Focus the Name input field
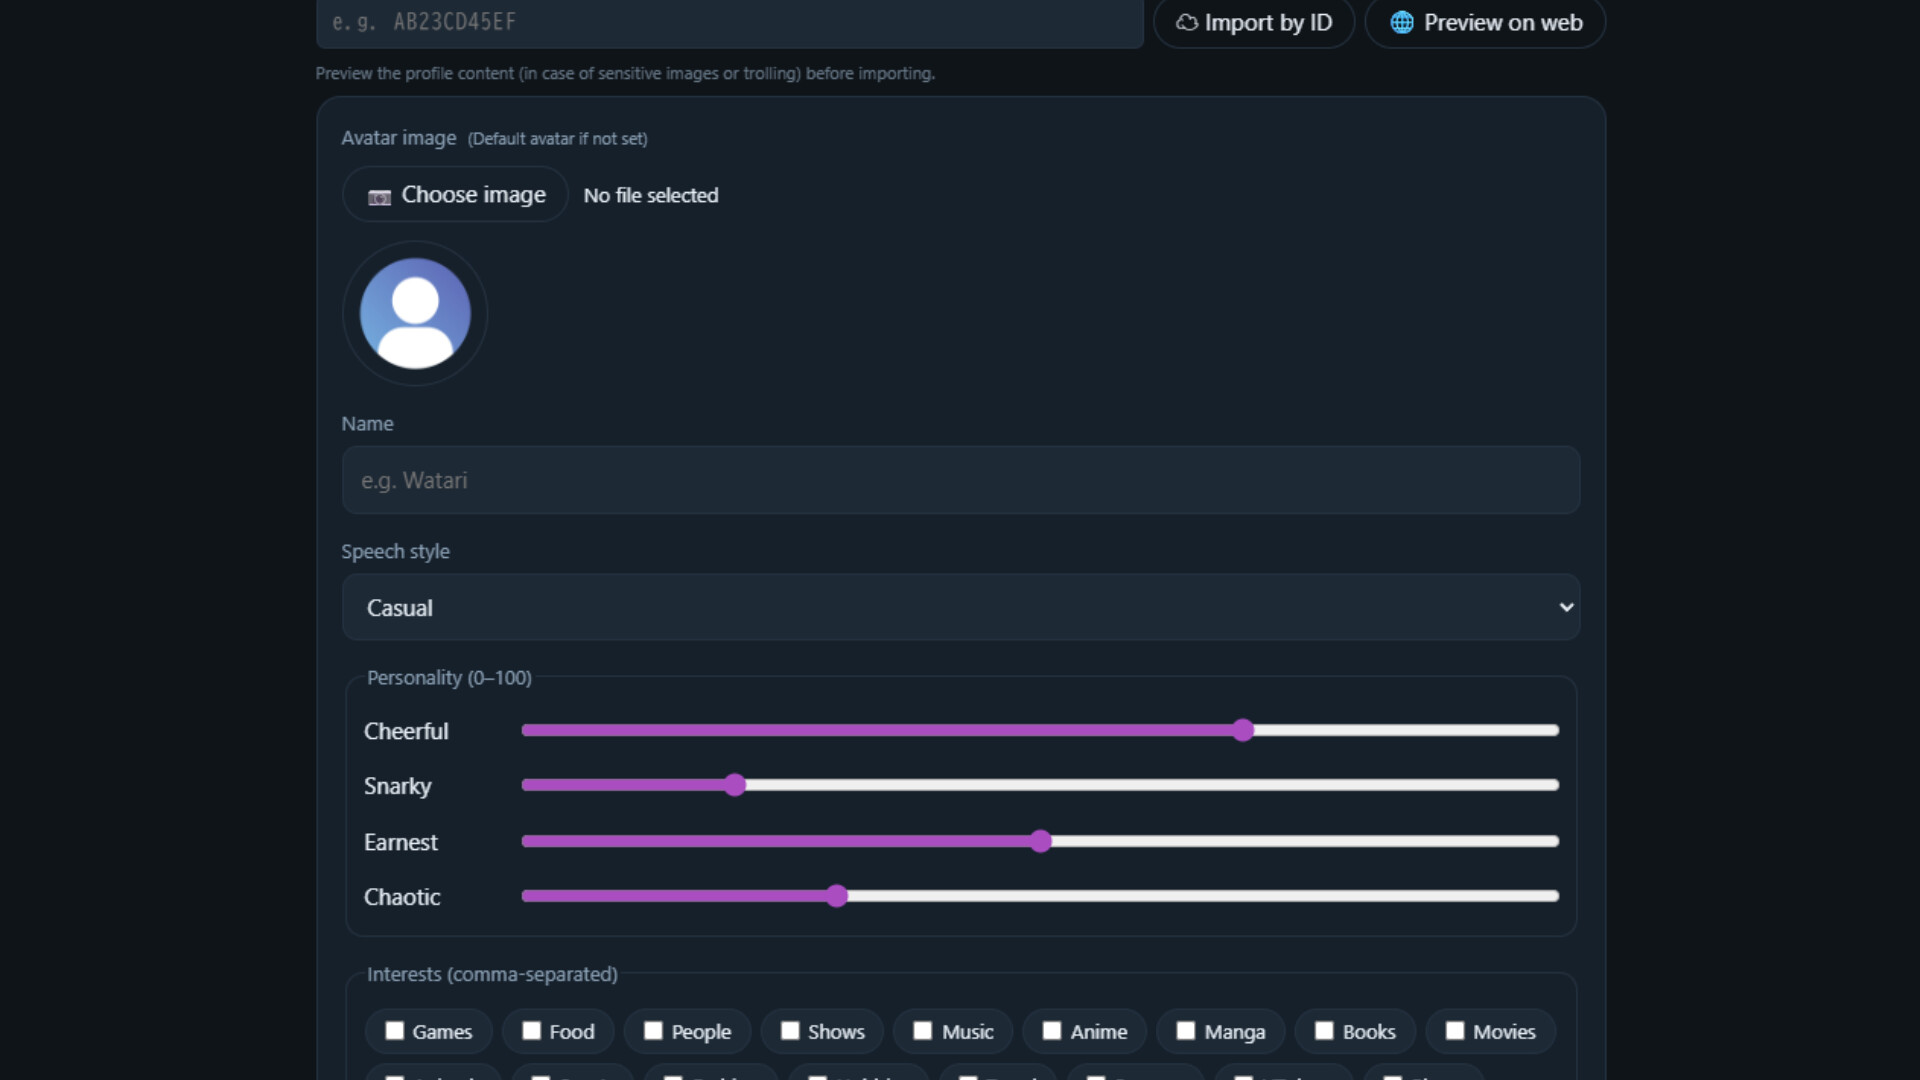The height and width of the screenshot is (1080, 1920). tap(961, 480)
